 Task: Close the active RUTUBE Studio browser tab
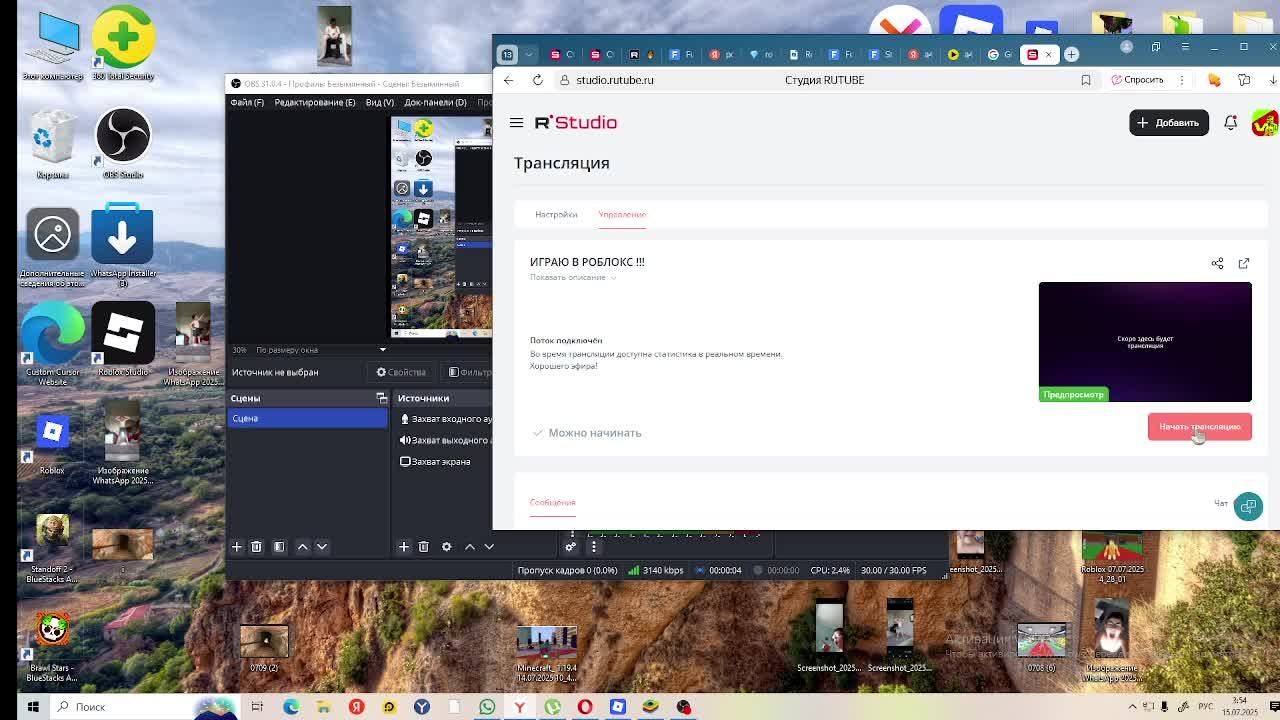1048,54
